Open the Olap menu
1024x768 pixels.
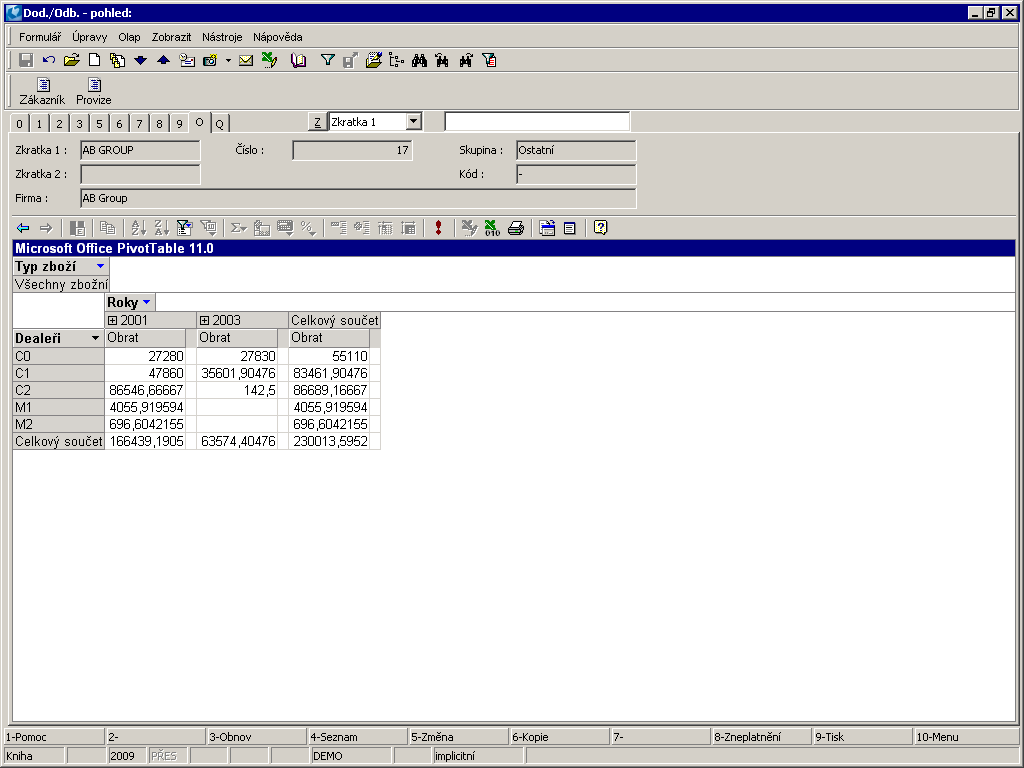(129, 37)
